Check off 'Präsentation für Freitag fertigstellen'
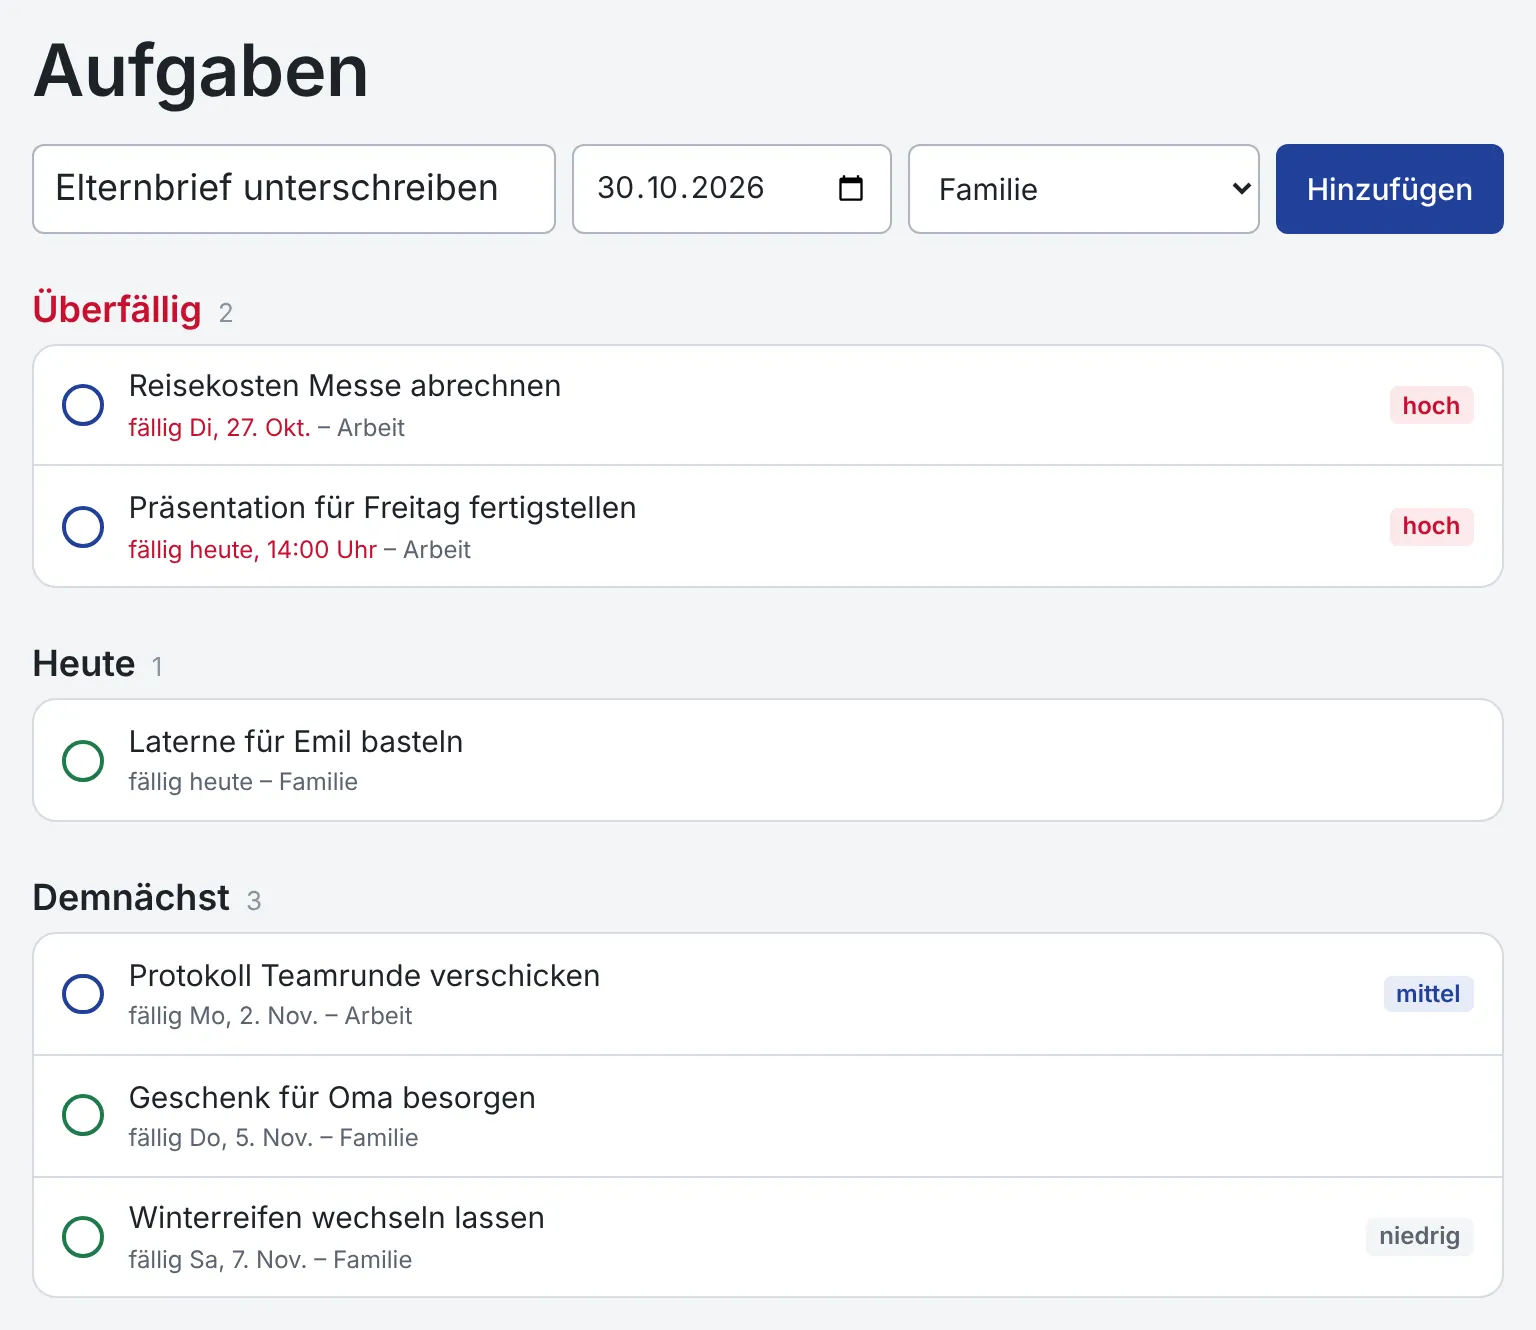 [x=83, y=527]
